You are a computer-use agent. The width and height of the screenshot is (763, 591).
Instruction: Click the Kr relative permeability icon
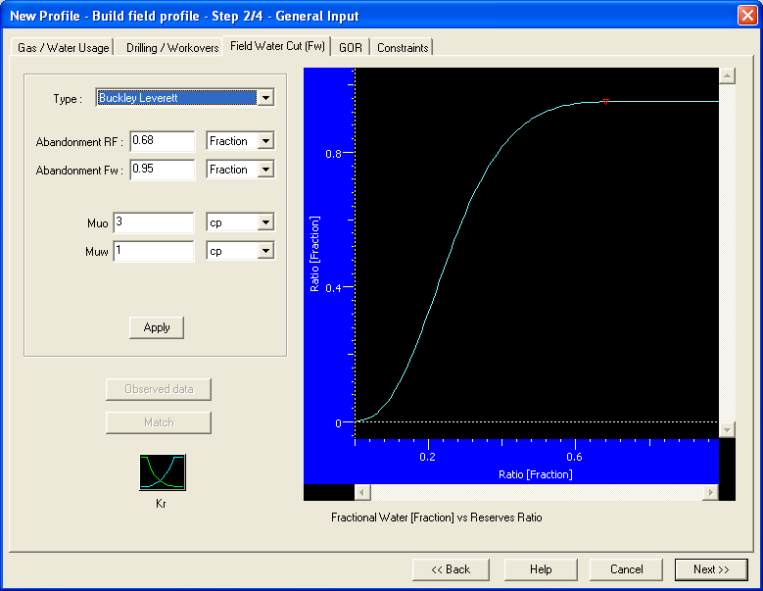click(x=162, y=472)
